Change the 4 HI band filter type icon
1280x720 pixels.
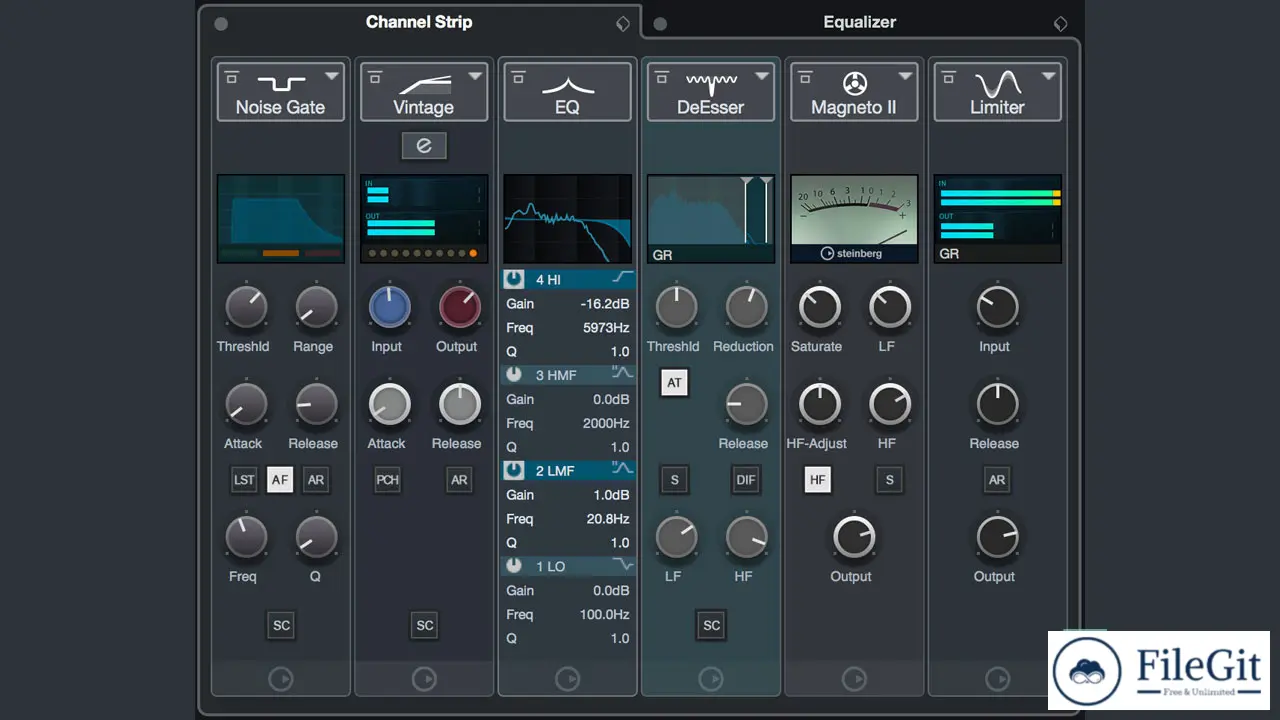coord(623,278)
